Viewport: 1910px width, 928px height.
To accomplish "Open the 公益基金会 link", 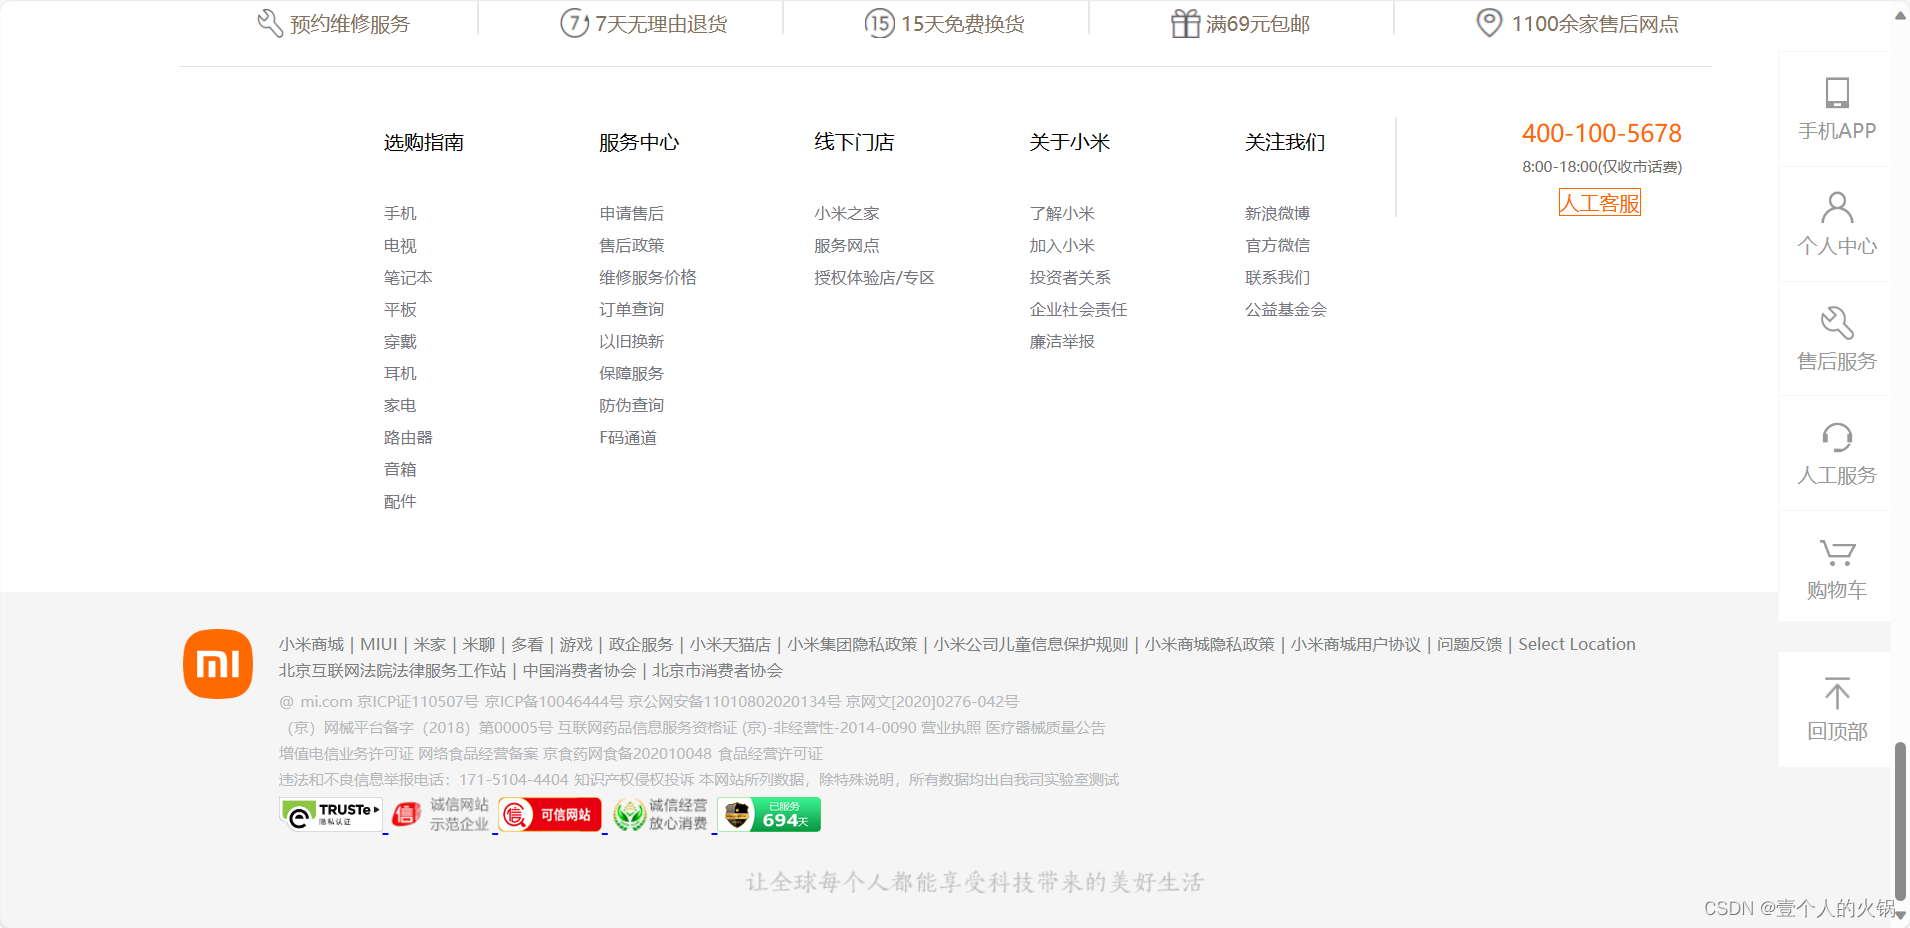I will pyautogui.click(x=1286, y=309).
